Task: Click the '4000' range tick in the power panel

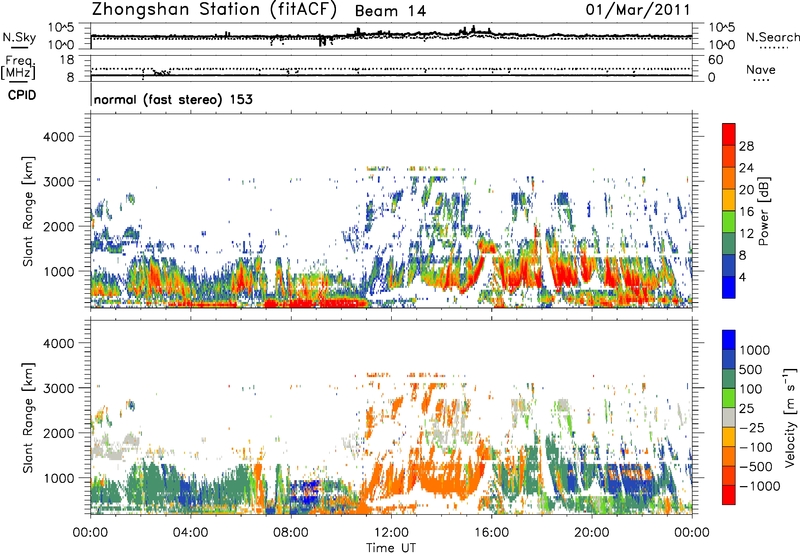Action: tap(58, 137)
